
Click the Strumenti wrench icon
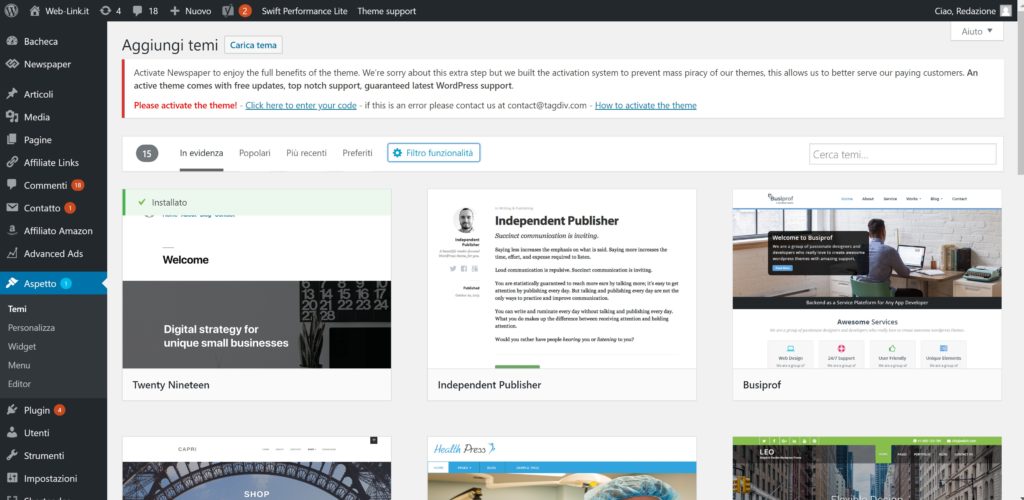click(12, 456)
